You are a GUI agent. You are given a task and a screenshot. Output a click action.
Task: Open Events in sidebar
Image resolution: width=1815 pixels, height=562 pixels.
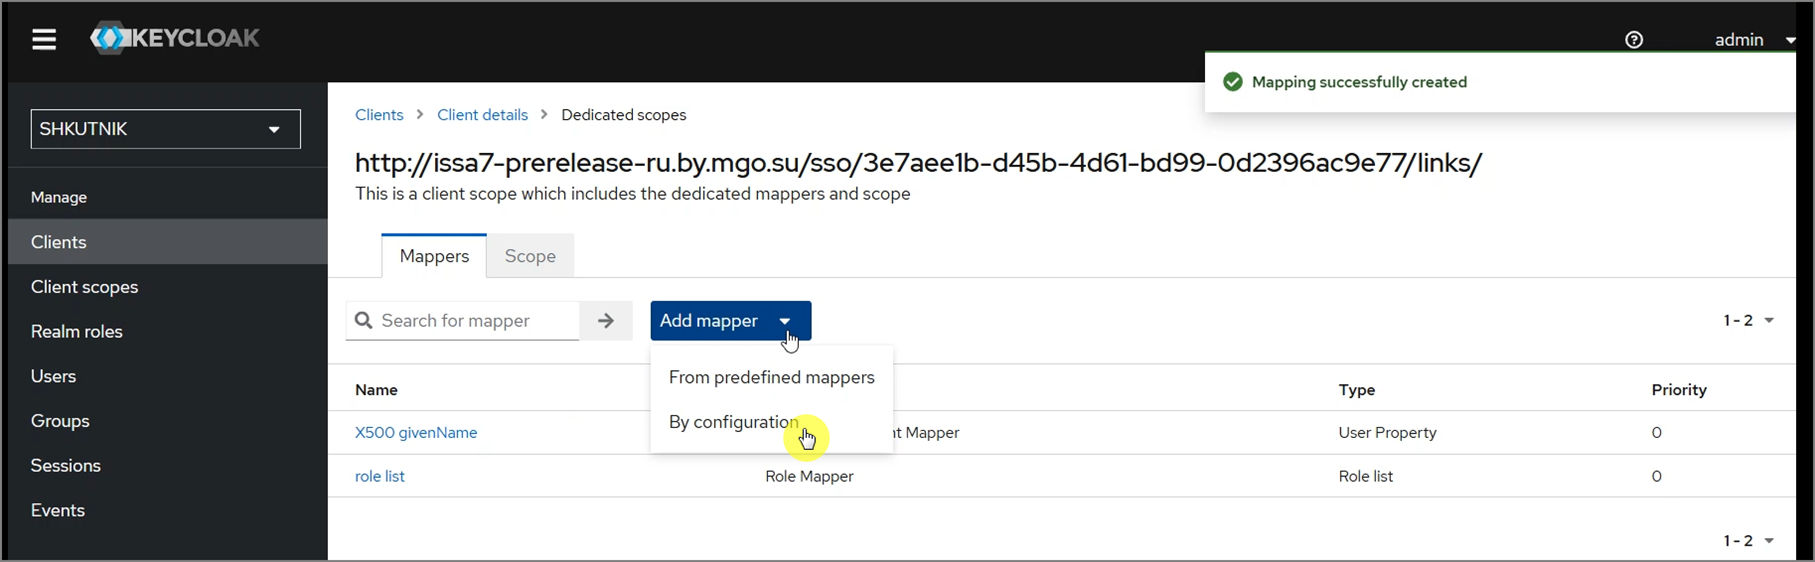pyautogui.click(x=168, y=510)
